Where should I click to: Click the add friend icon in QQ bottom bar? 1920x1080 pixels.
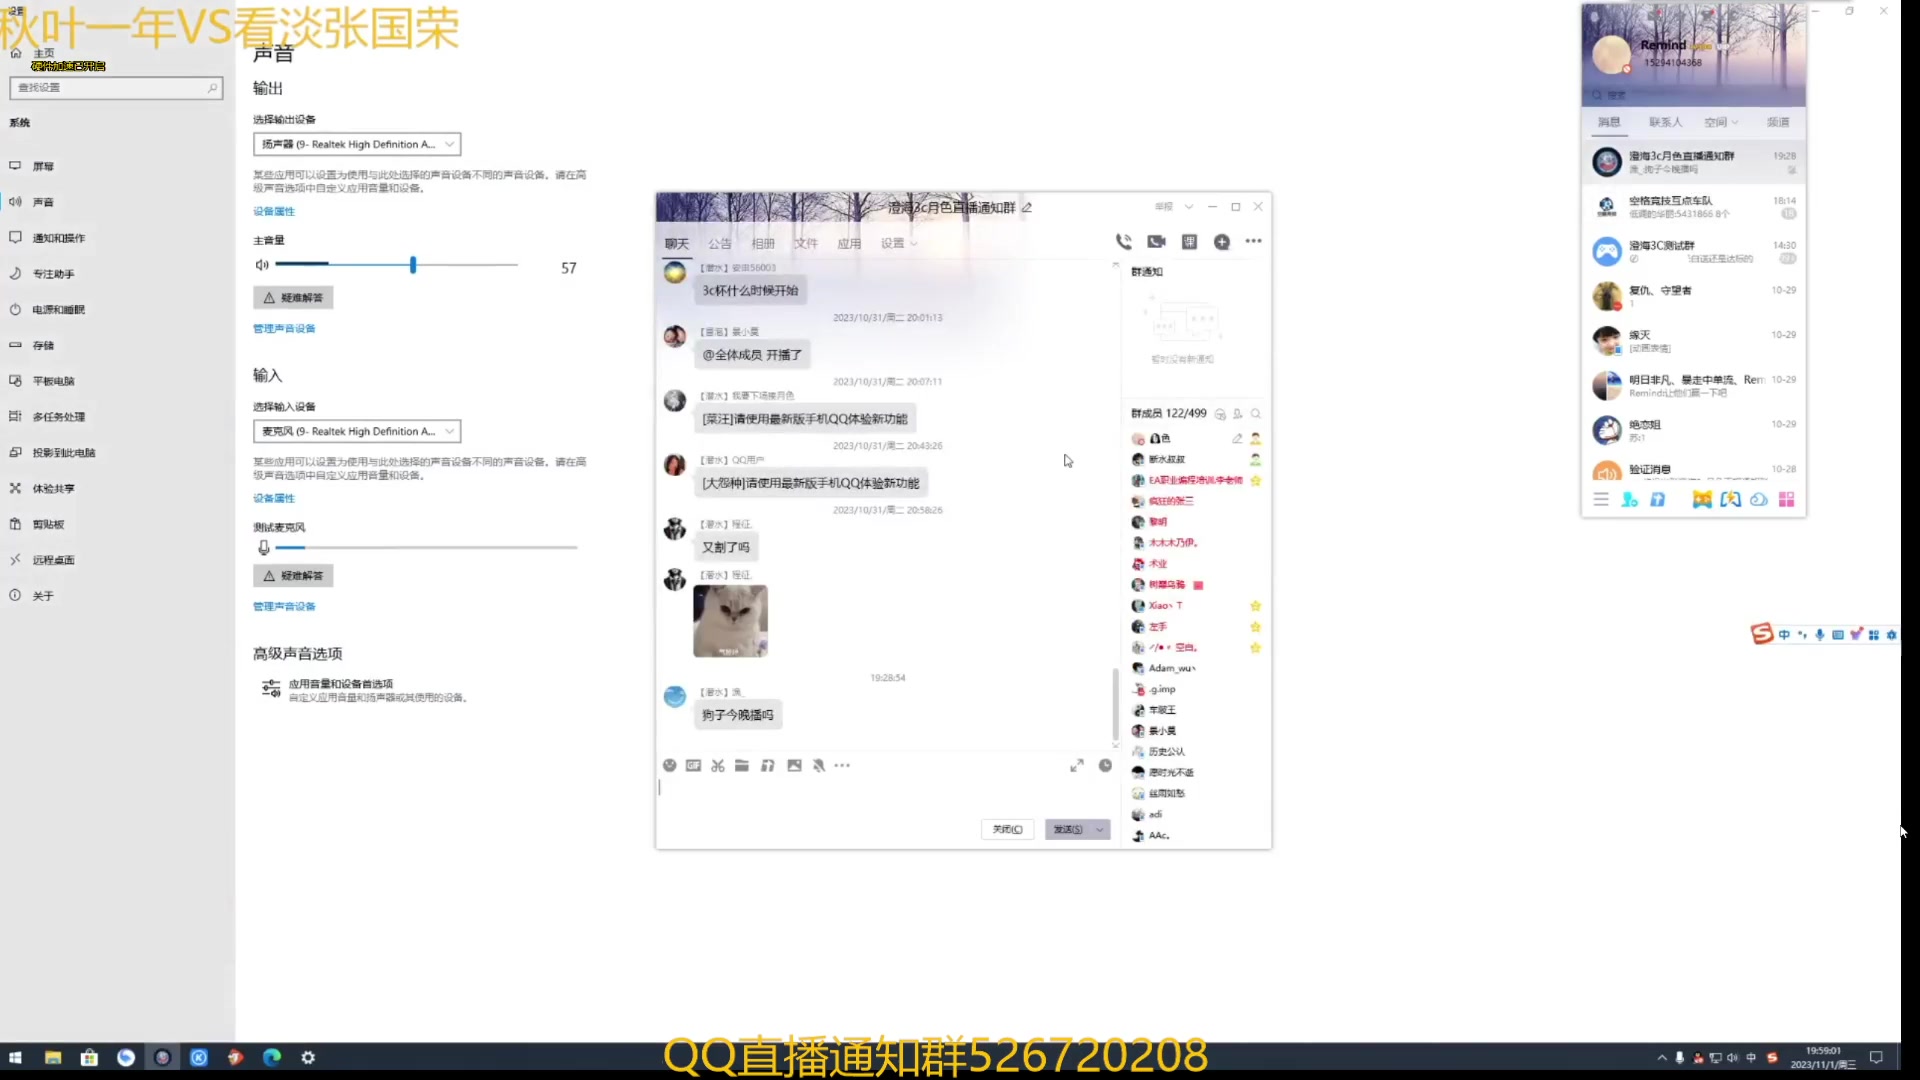(1629, 499)
